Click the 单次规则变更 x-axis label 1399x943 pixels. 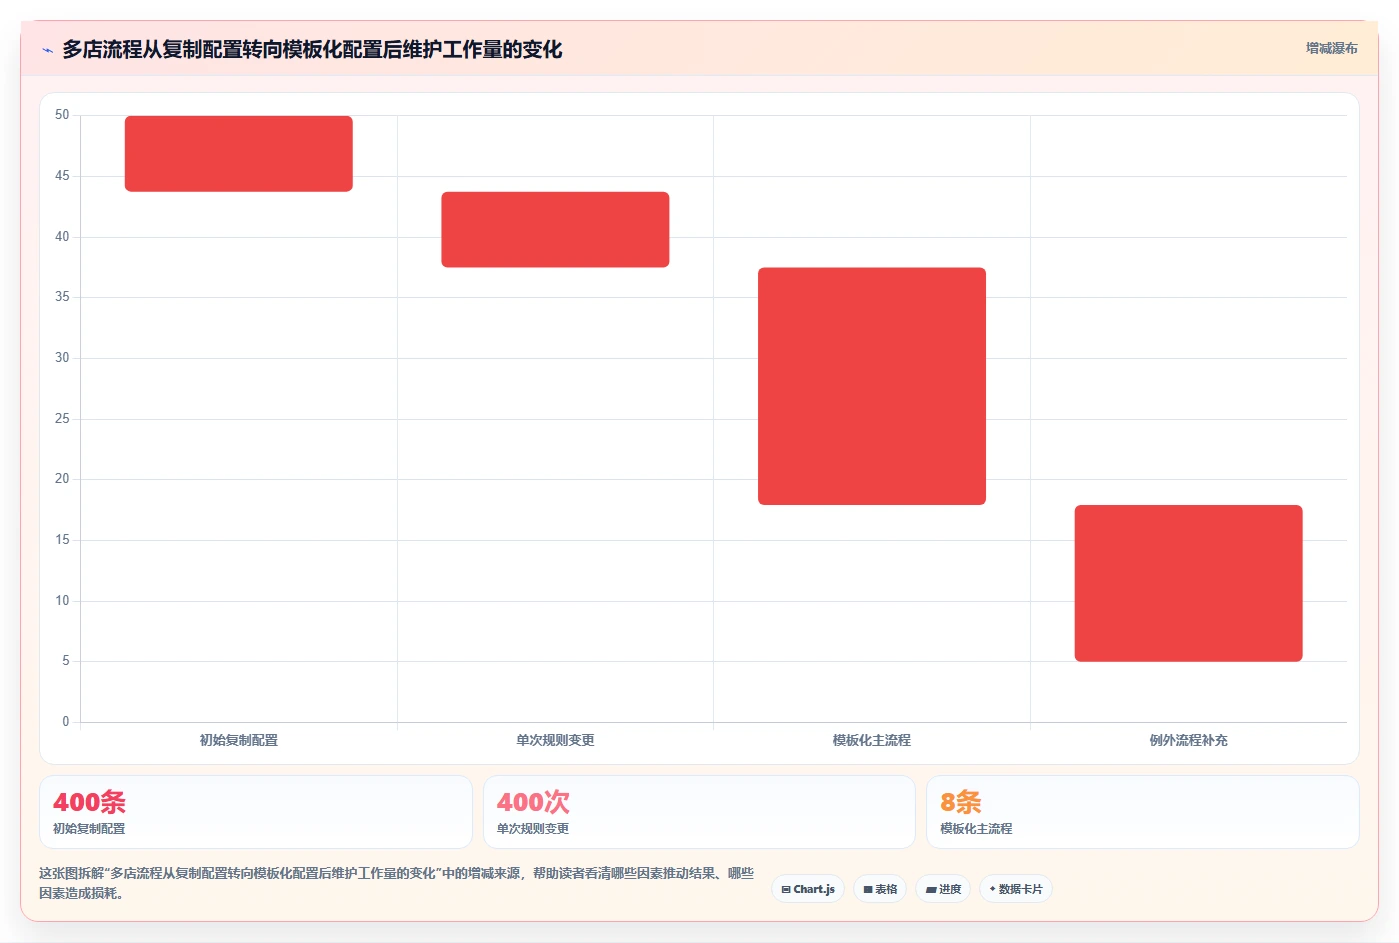click(x=555, y=740)
